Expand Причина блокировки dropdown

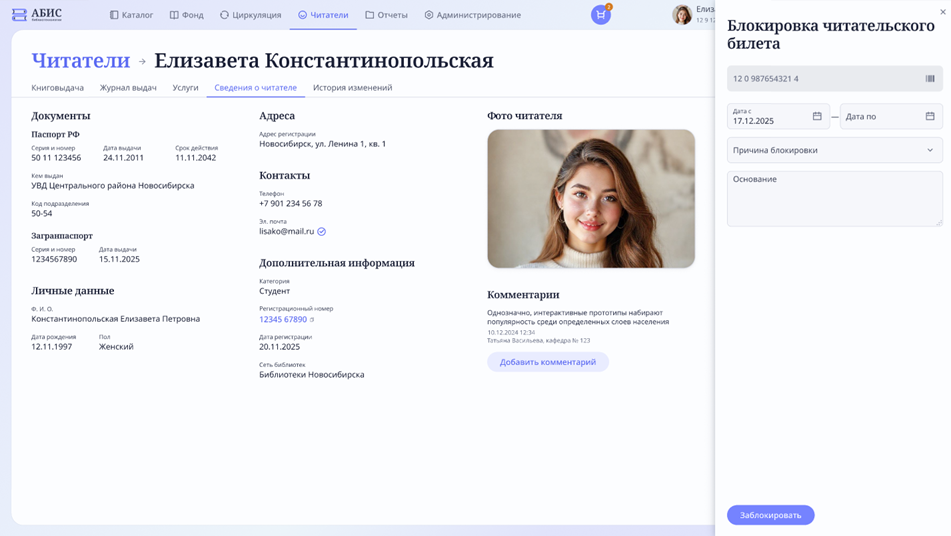coord(835,150)
